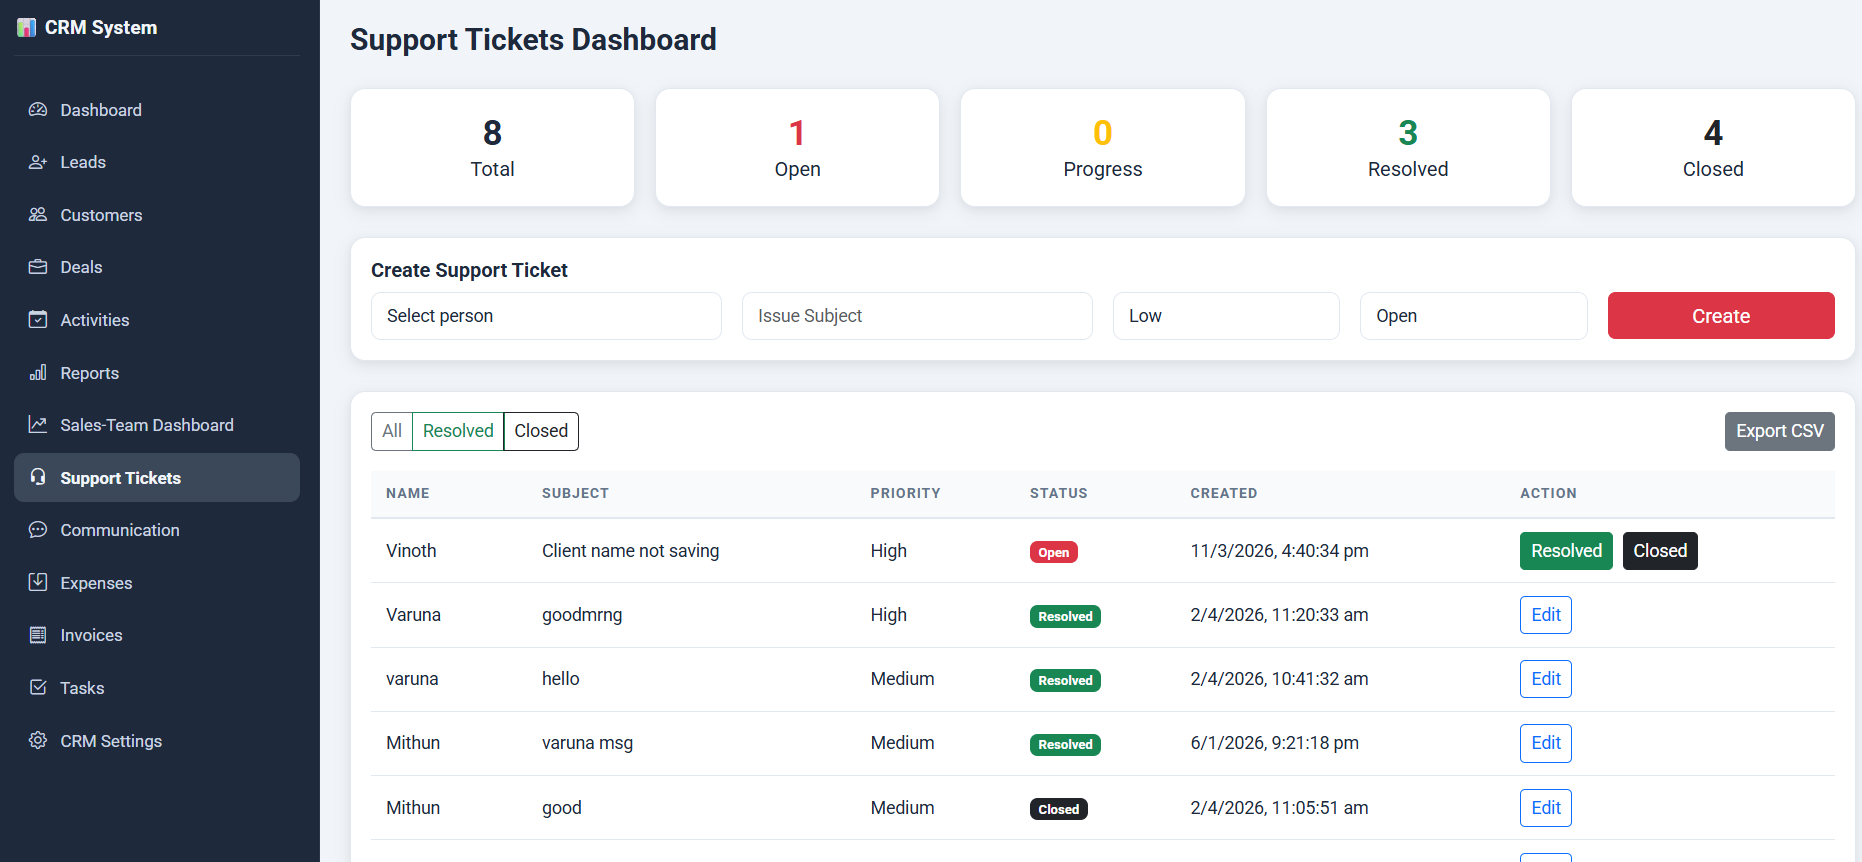Open CRM Settings
The image size is (1862, 862).
tap(157, 741)
